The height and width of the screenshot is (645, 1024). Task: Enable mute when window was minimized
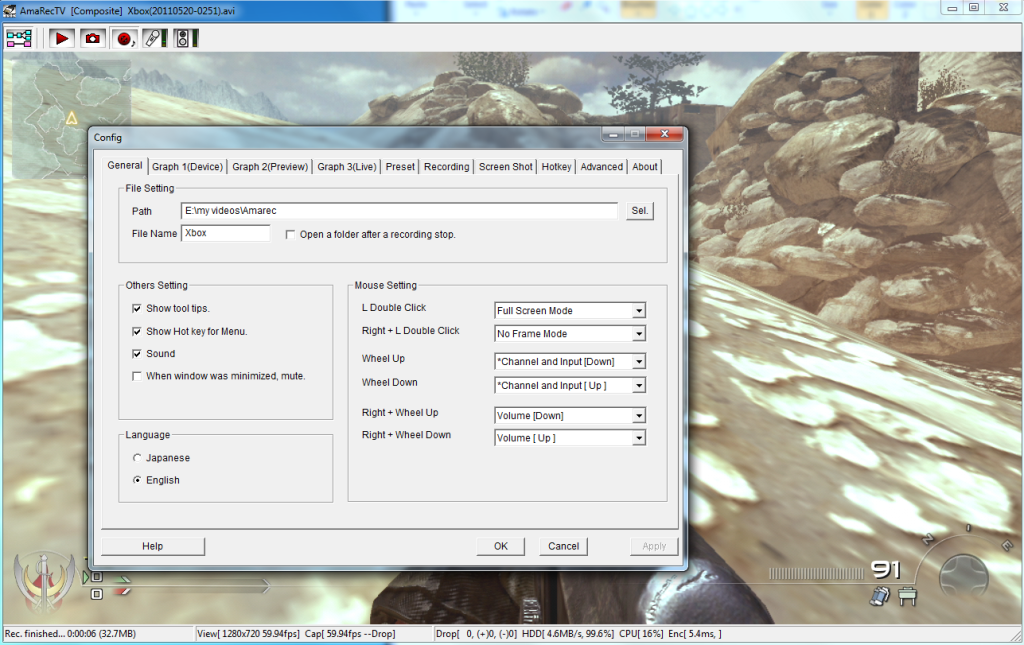[x=136, y=376]
